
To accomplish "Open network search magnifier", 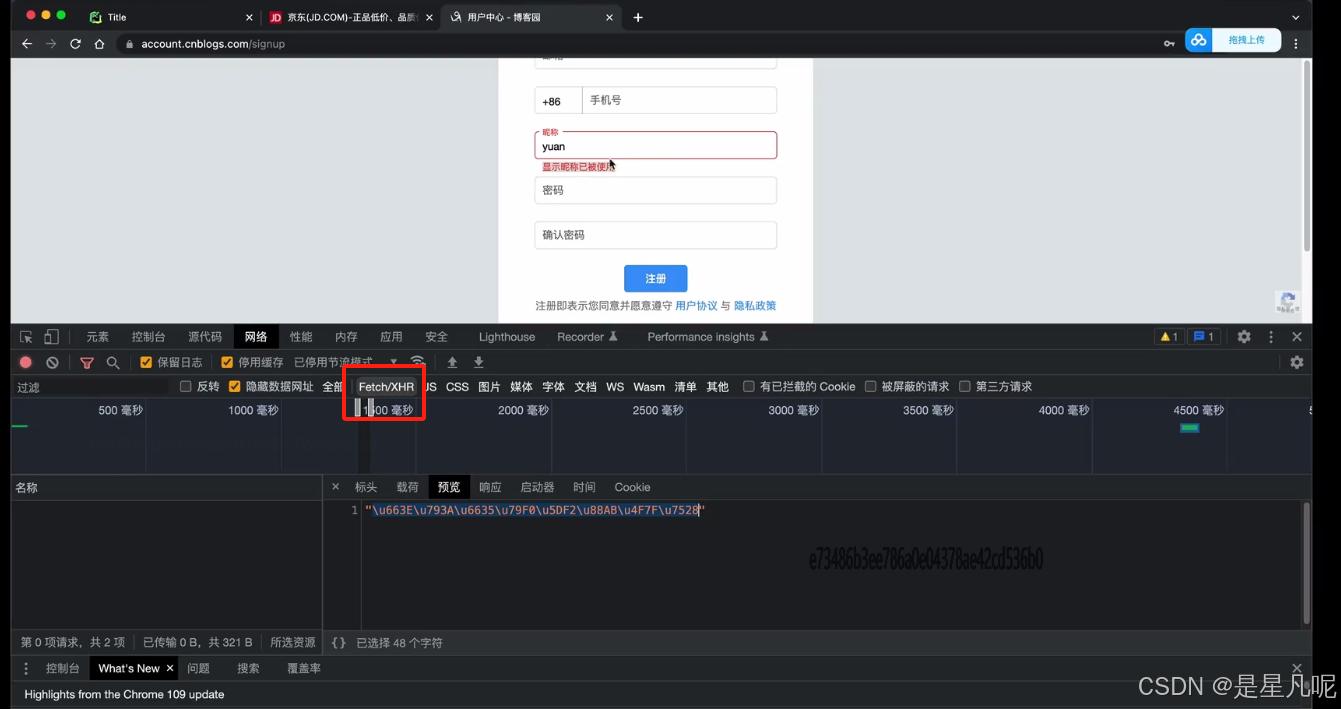I will [x=113, y=362].
